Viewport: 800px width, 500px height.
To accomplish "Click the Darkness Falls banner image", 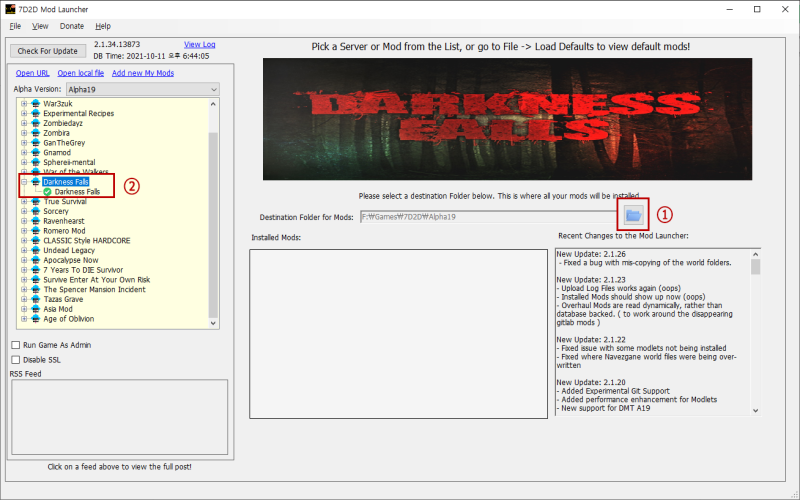I will [x=507, y=119].
